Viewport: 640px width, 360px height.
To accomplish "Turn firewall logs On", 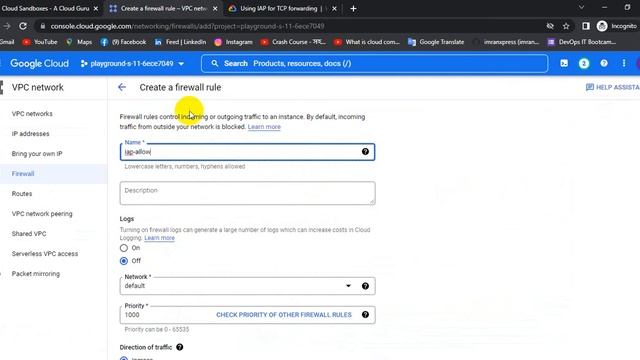I will 124,248.
